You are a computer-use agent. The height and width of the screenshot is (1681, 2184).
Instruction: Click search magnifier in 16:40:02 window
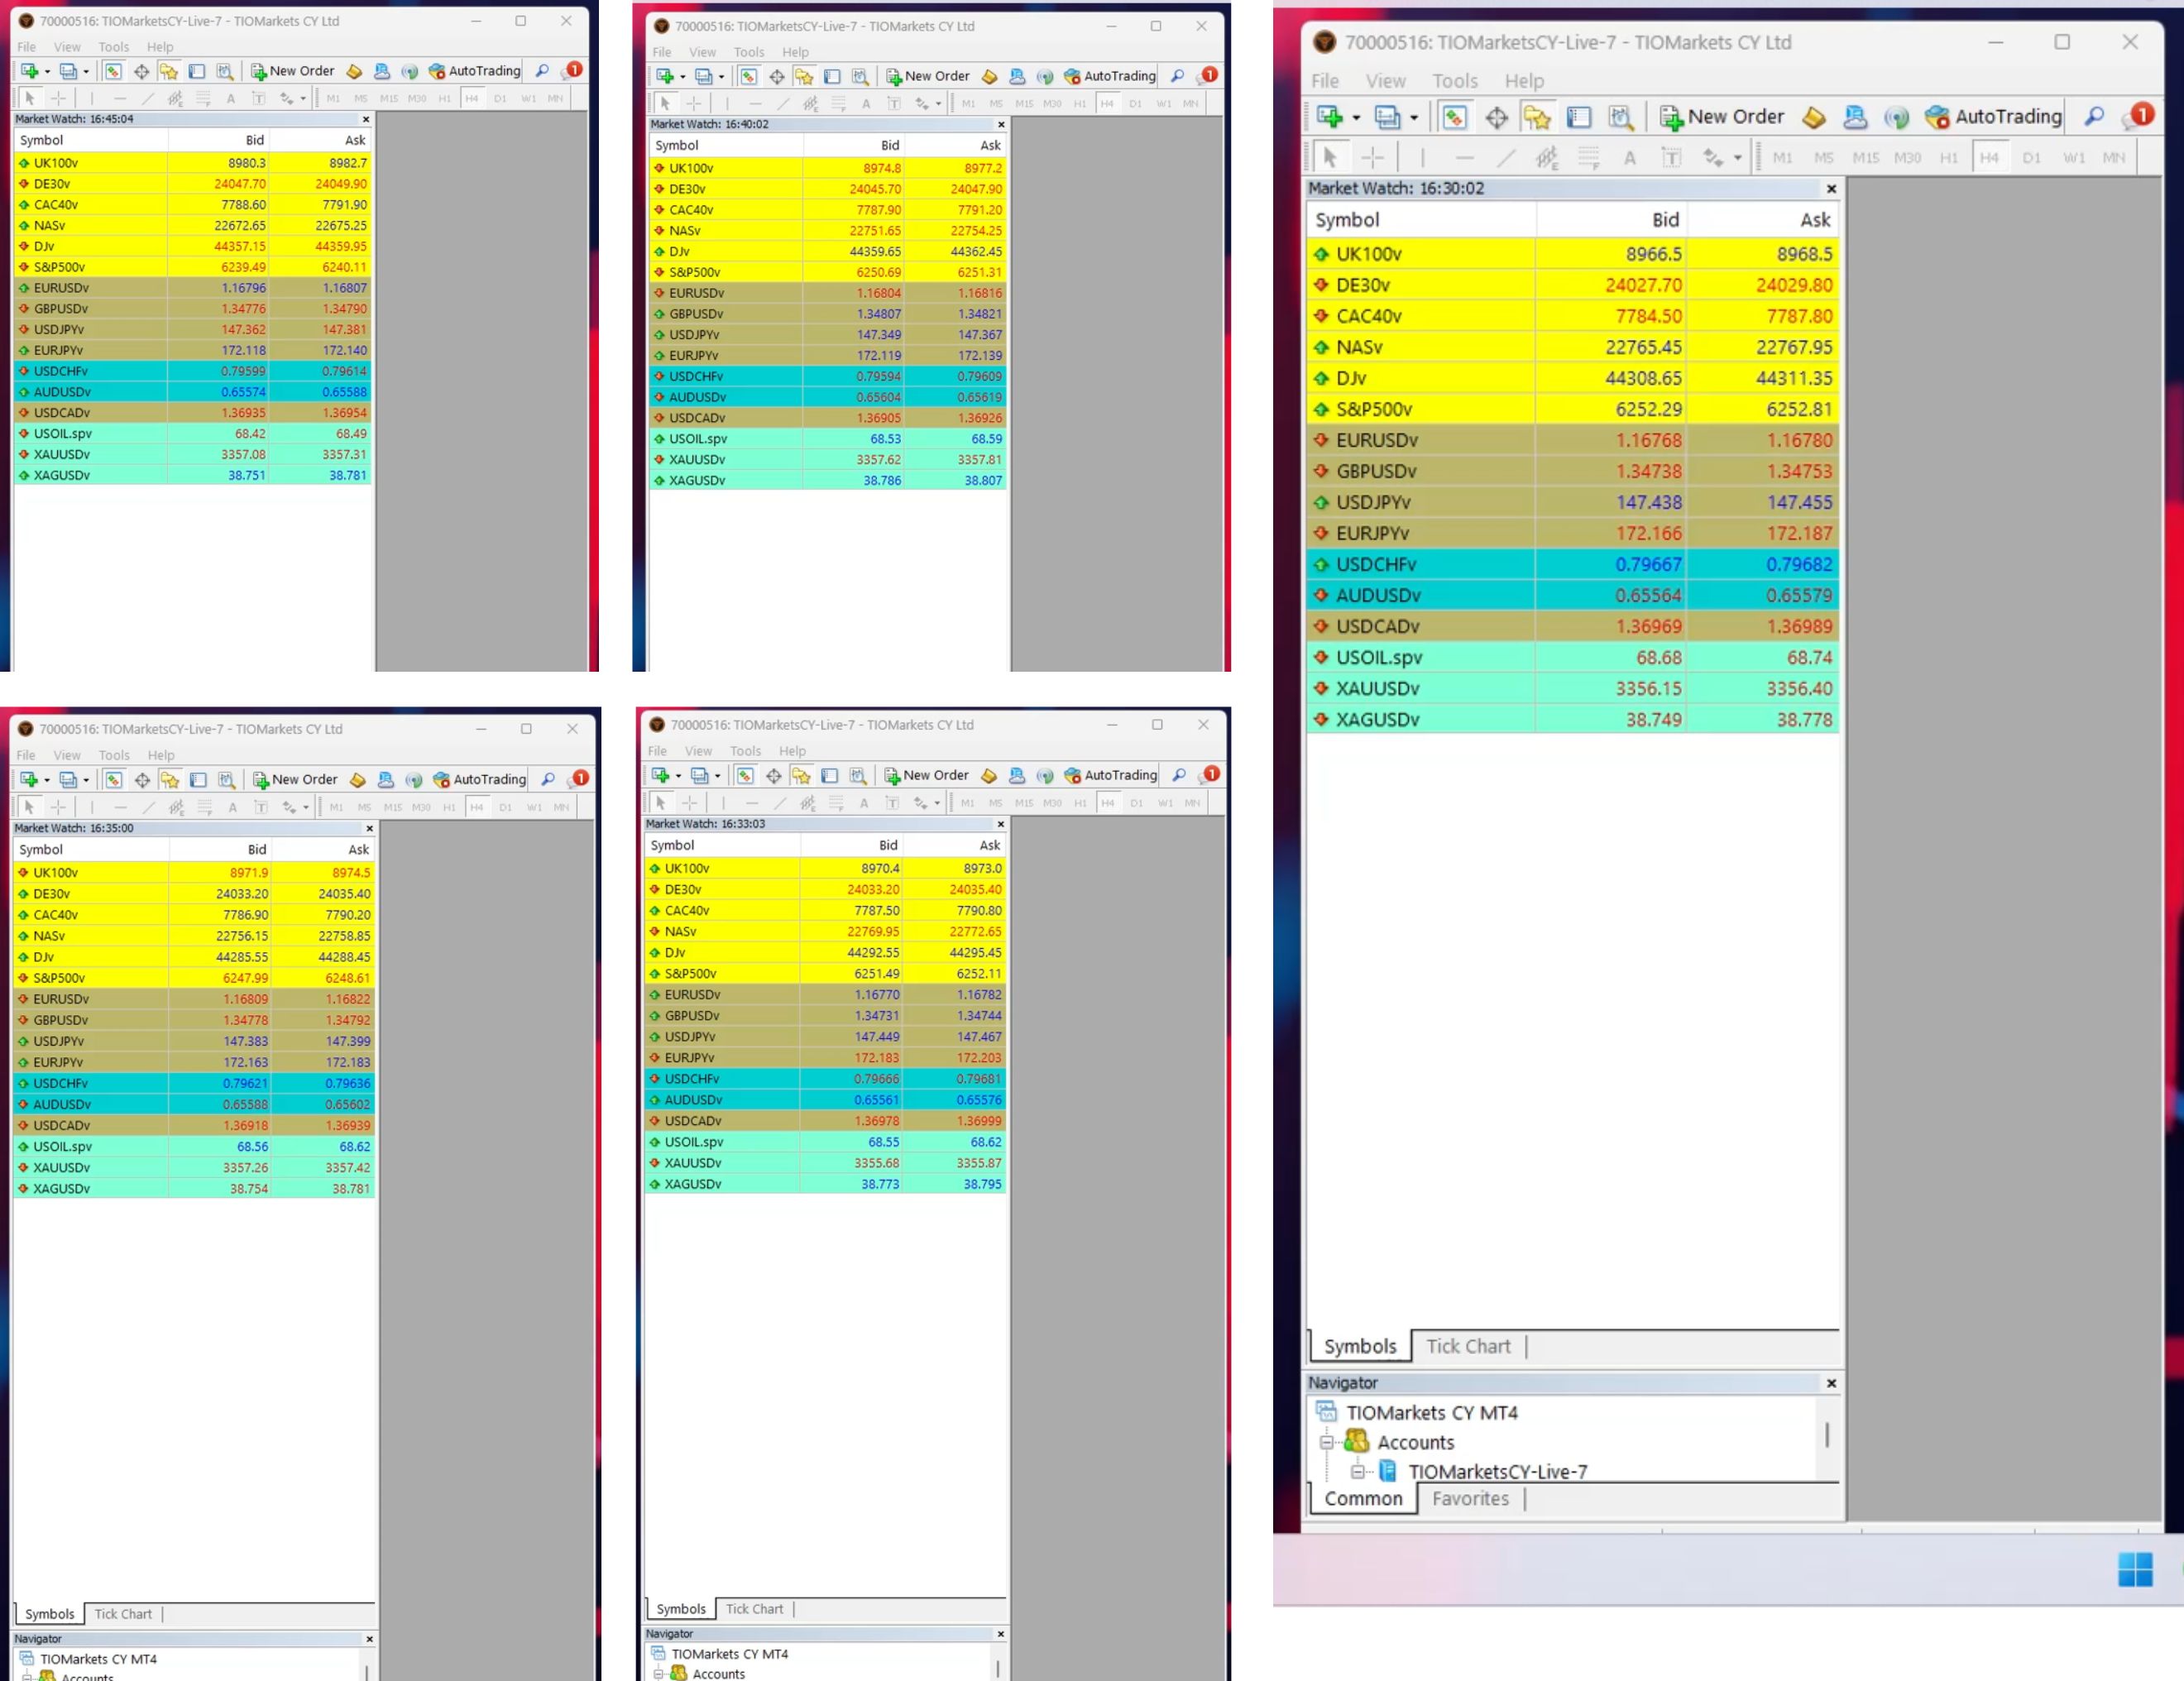pos(1177,76)
